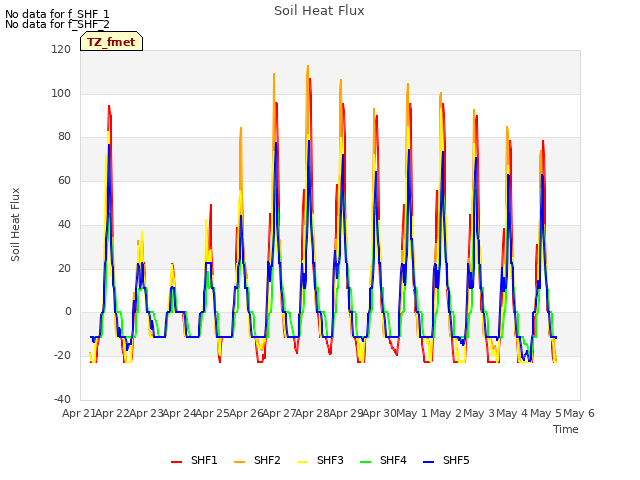
Task: Click the vertical Soil Heat Flux axis label
Action: (15, 225)
